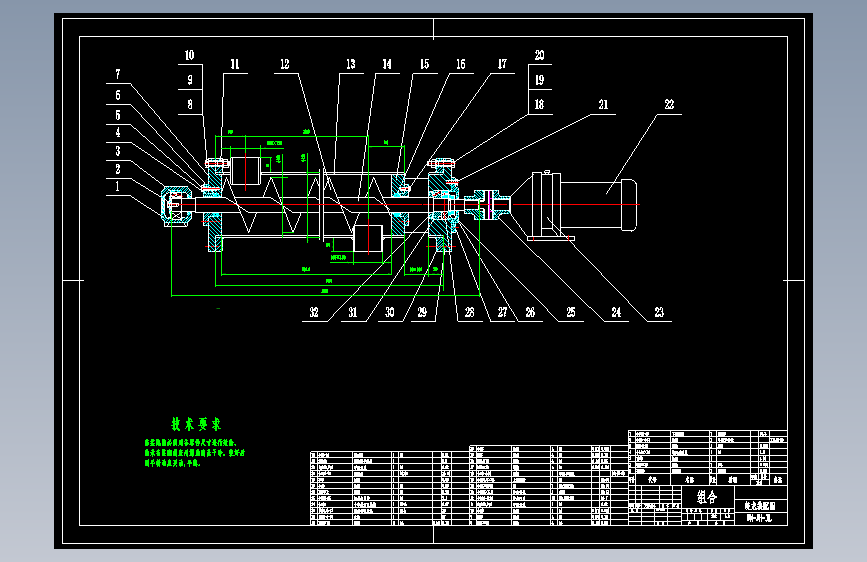Image resolution: width=867 pixels, height=562 pixels.
Task: Select part callout 16
Action: coord(461,64)
